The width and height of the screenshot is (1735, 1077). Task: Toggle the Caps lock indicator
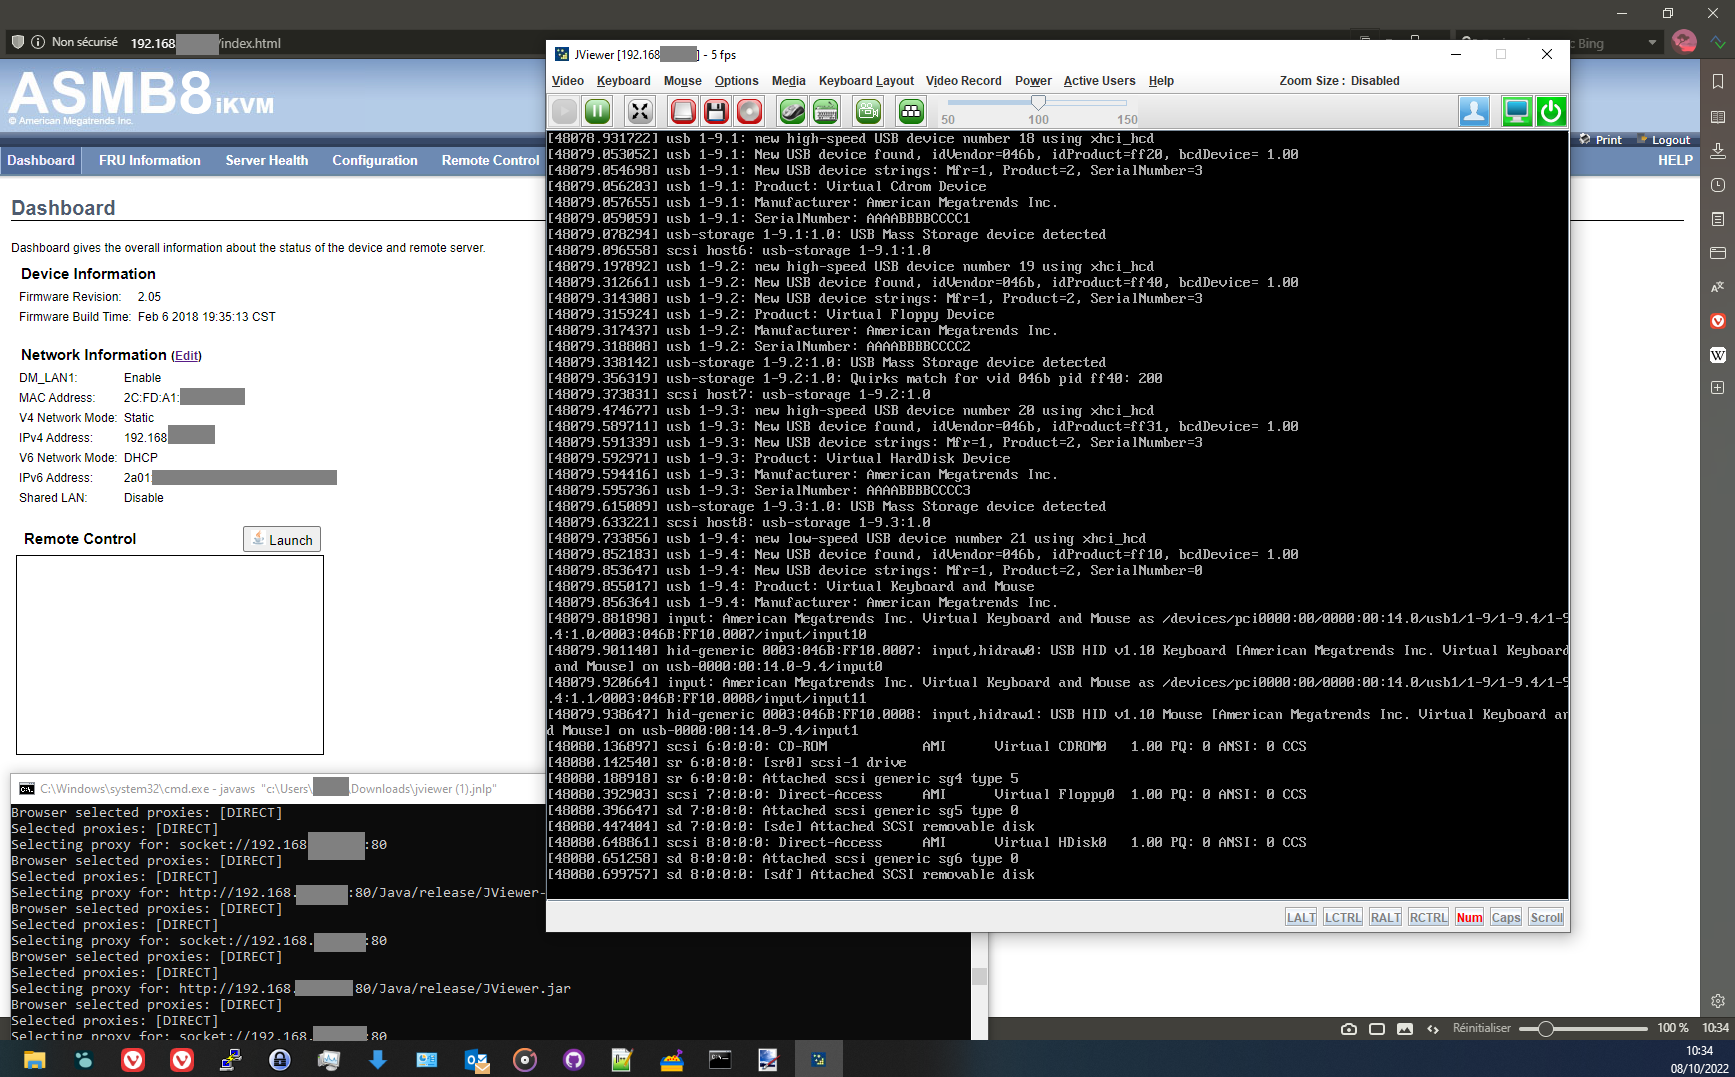pos(1505,917)
